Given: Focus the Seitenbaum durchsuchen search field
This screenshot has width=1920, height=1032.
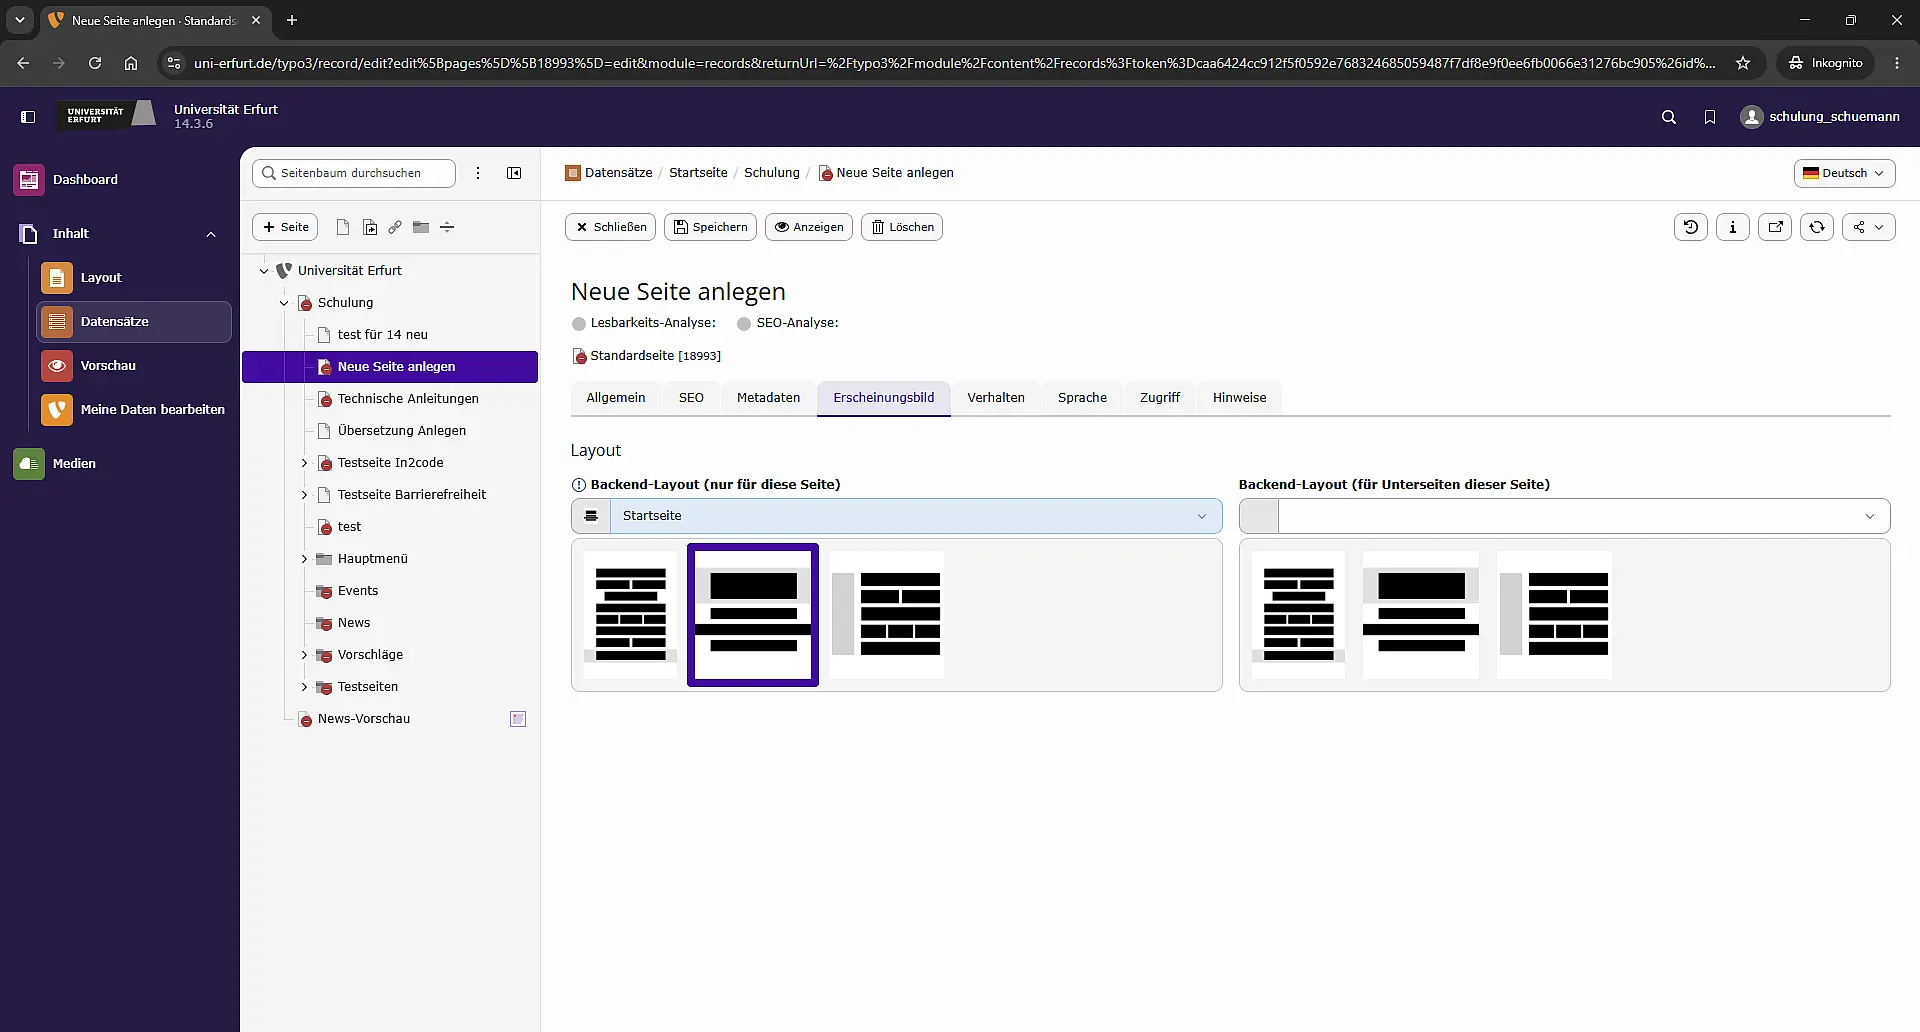Looking at the screenshot, I should click(354, 173).
